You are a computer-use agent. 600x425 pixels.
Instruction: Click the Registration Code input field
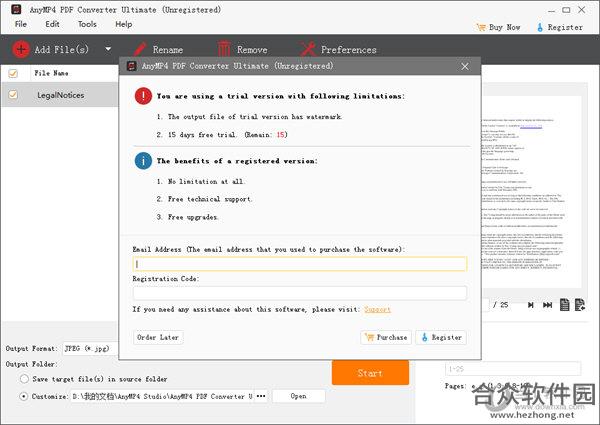click(x=300, y=293)
